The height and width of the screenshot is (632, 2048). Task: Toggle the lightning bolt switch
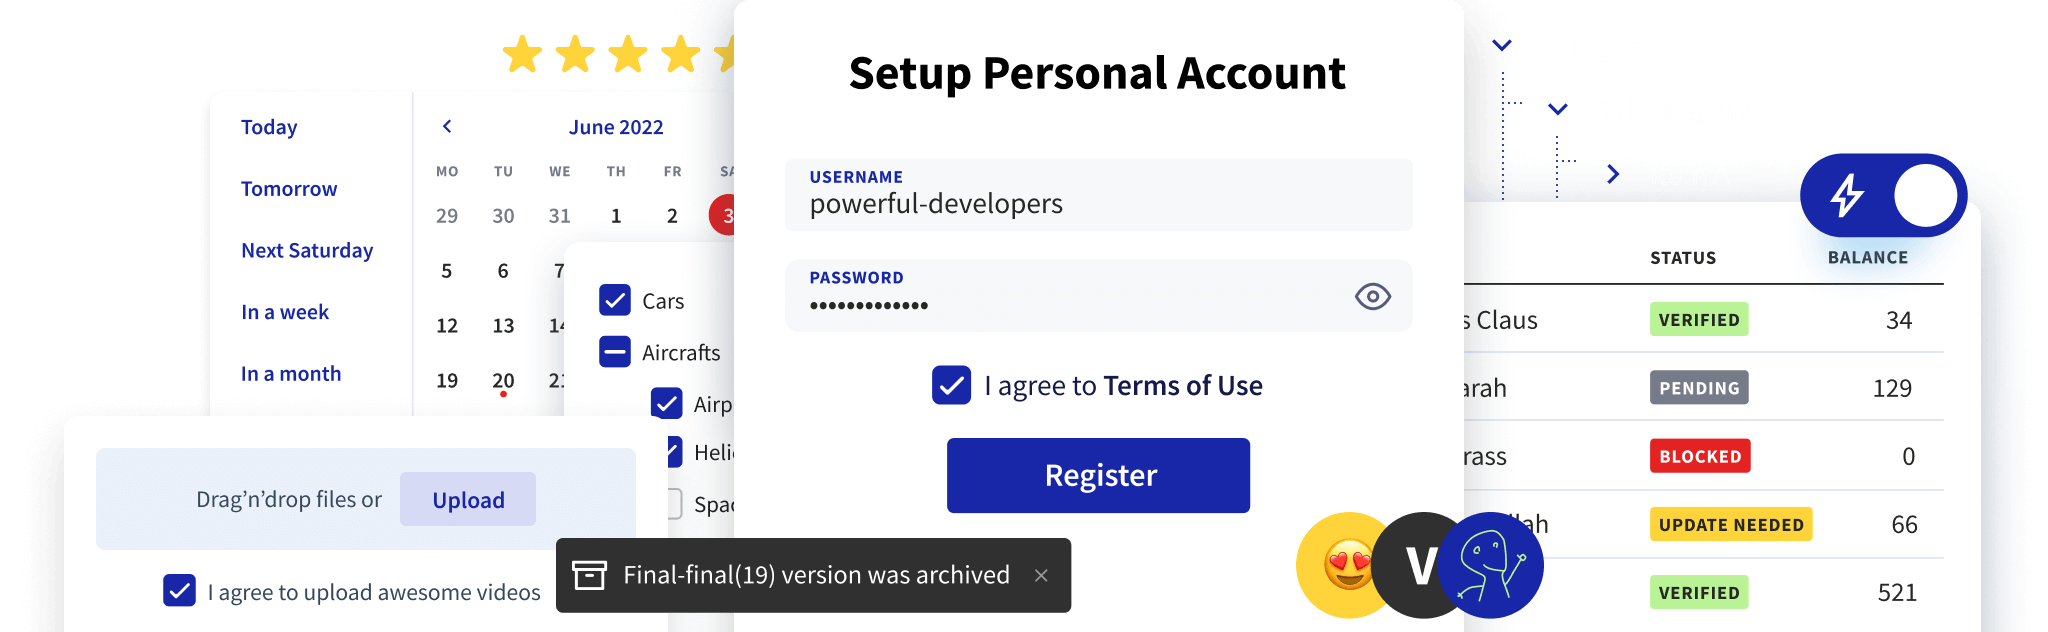tap(1883, 195)
